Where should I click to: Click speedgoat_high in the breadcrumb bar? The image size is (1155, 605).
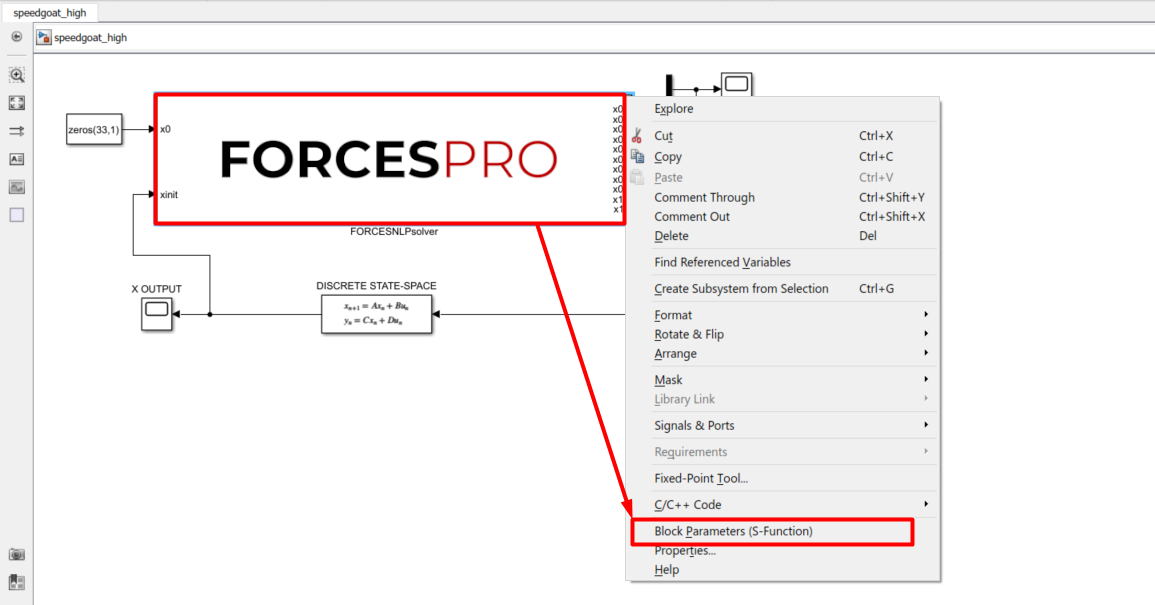90,38
